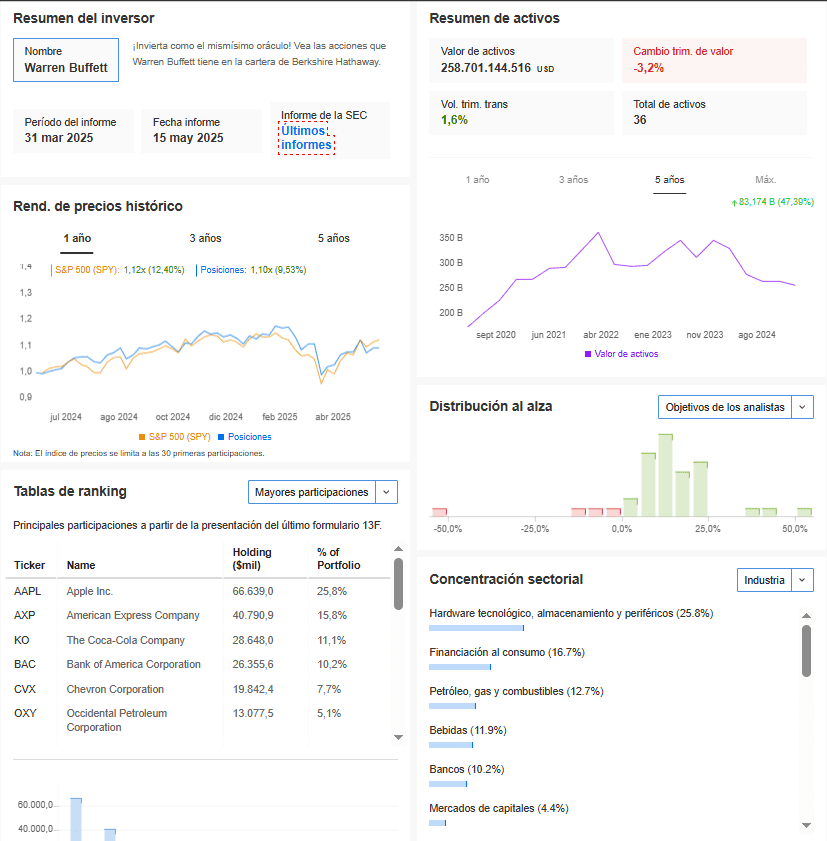827x841 pixels.
Task: Click Occidental Petroleum Corporation row name
Action: pyautogui.click(x=117, y=720)
